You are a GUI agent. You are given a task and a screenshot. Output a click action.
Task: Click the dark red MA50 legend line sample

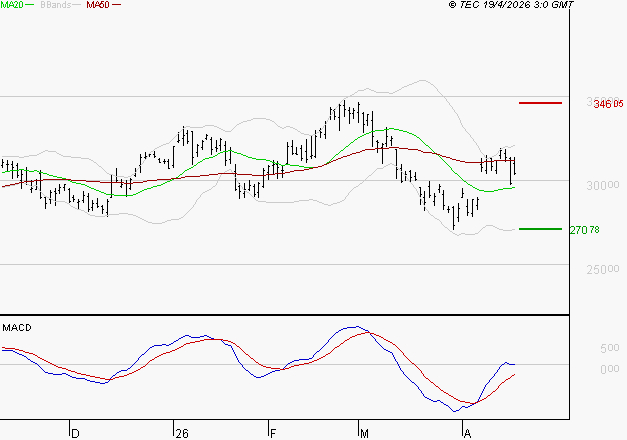pos(117,6)
